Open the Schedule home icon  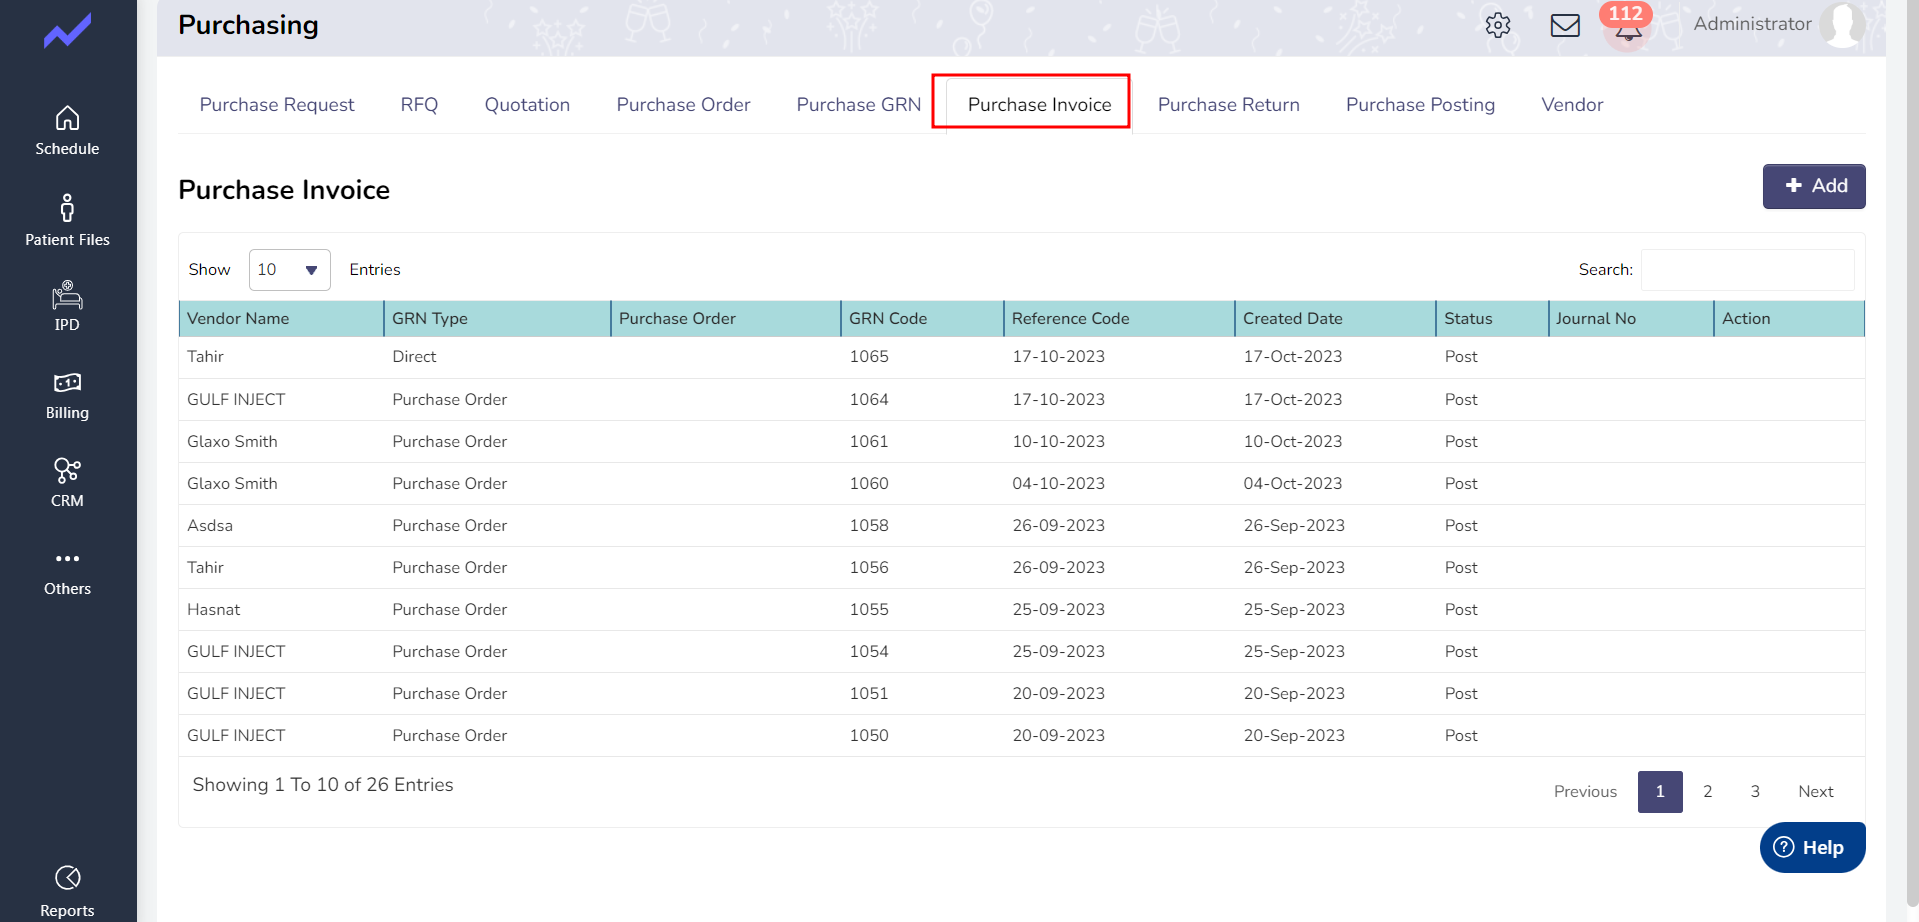pos(67,118)
